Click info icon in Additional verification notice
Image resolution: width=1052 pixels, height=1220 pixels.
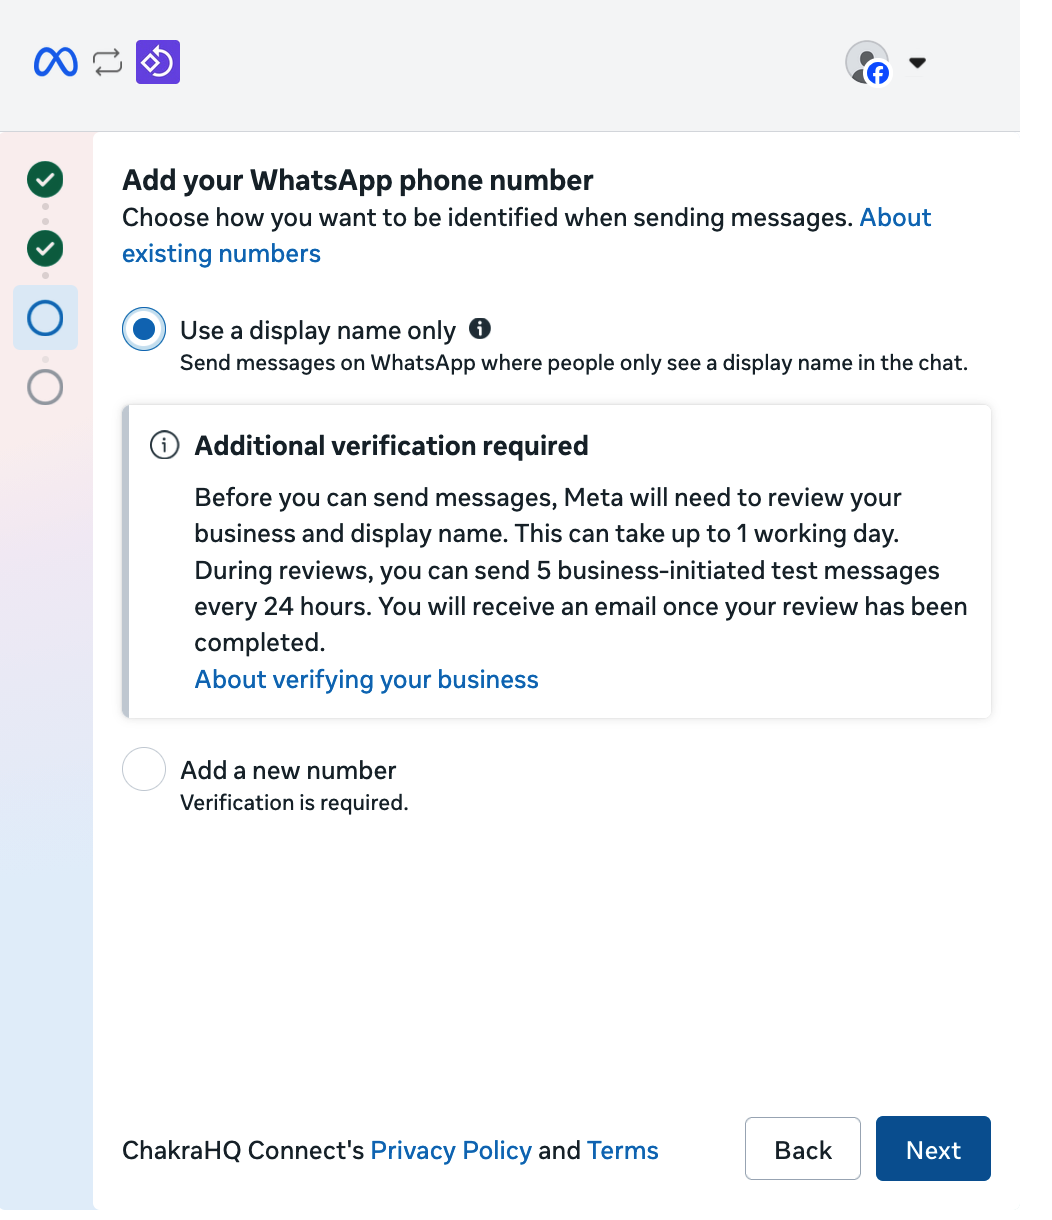tap(164, 445)
